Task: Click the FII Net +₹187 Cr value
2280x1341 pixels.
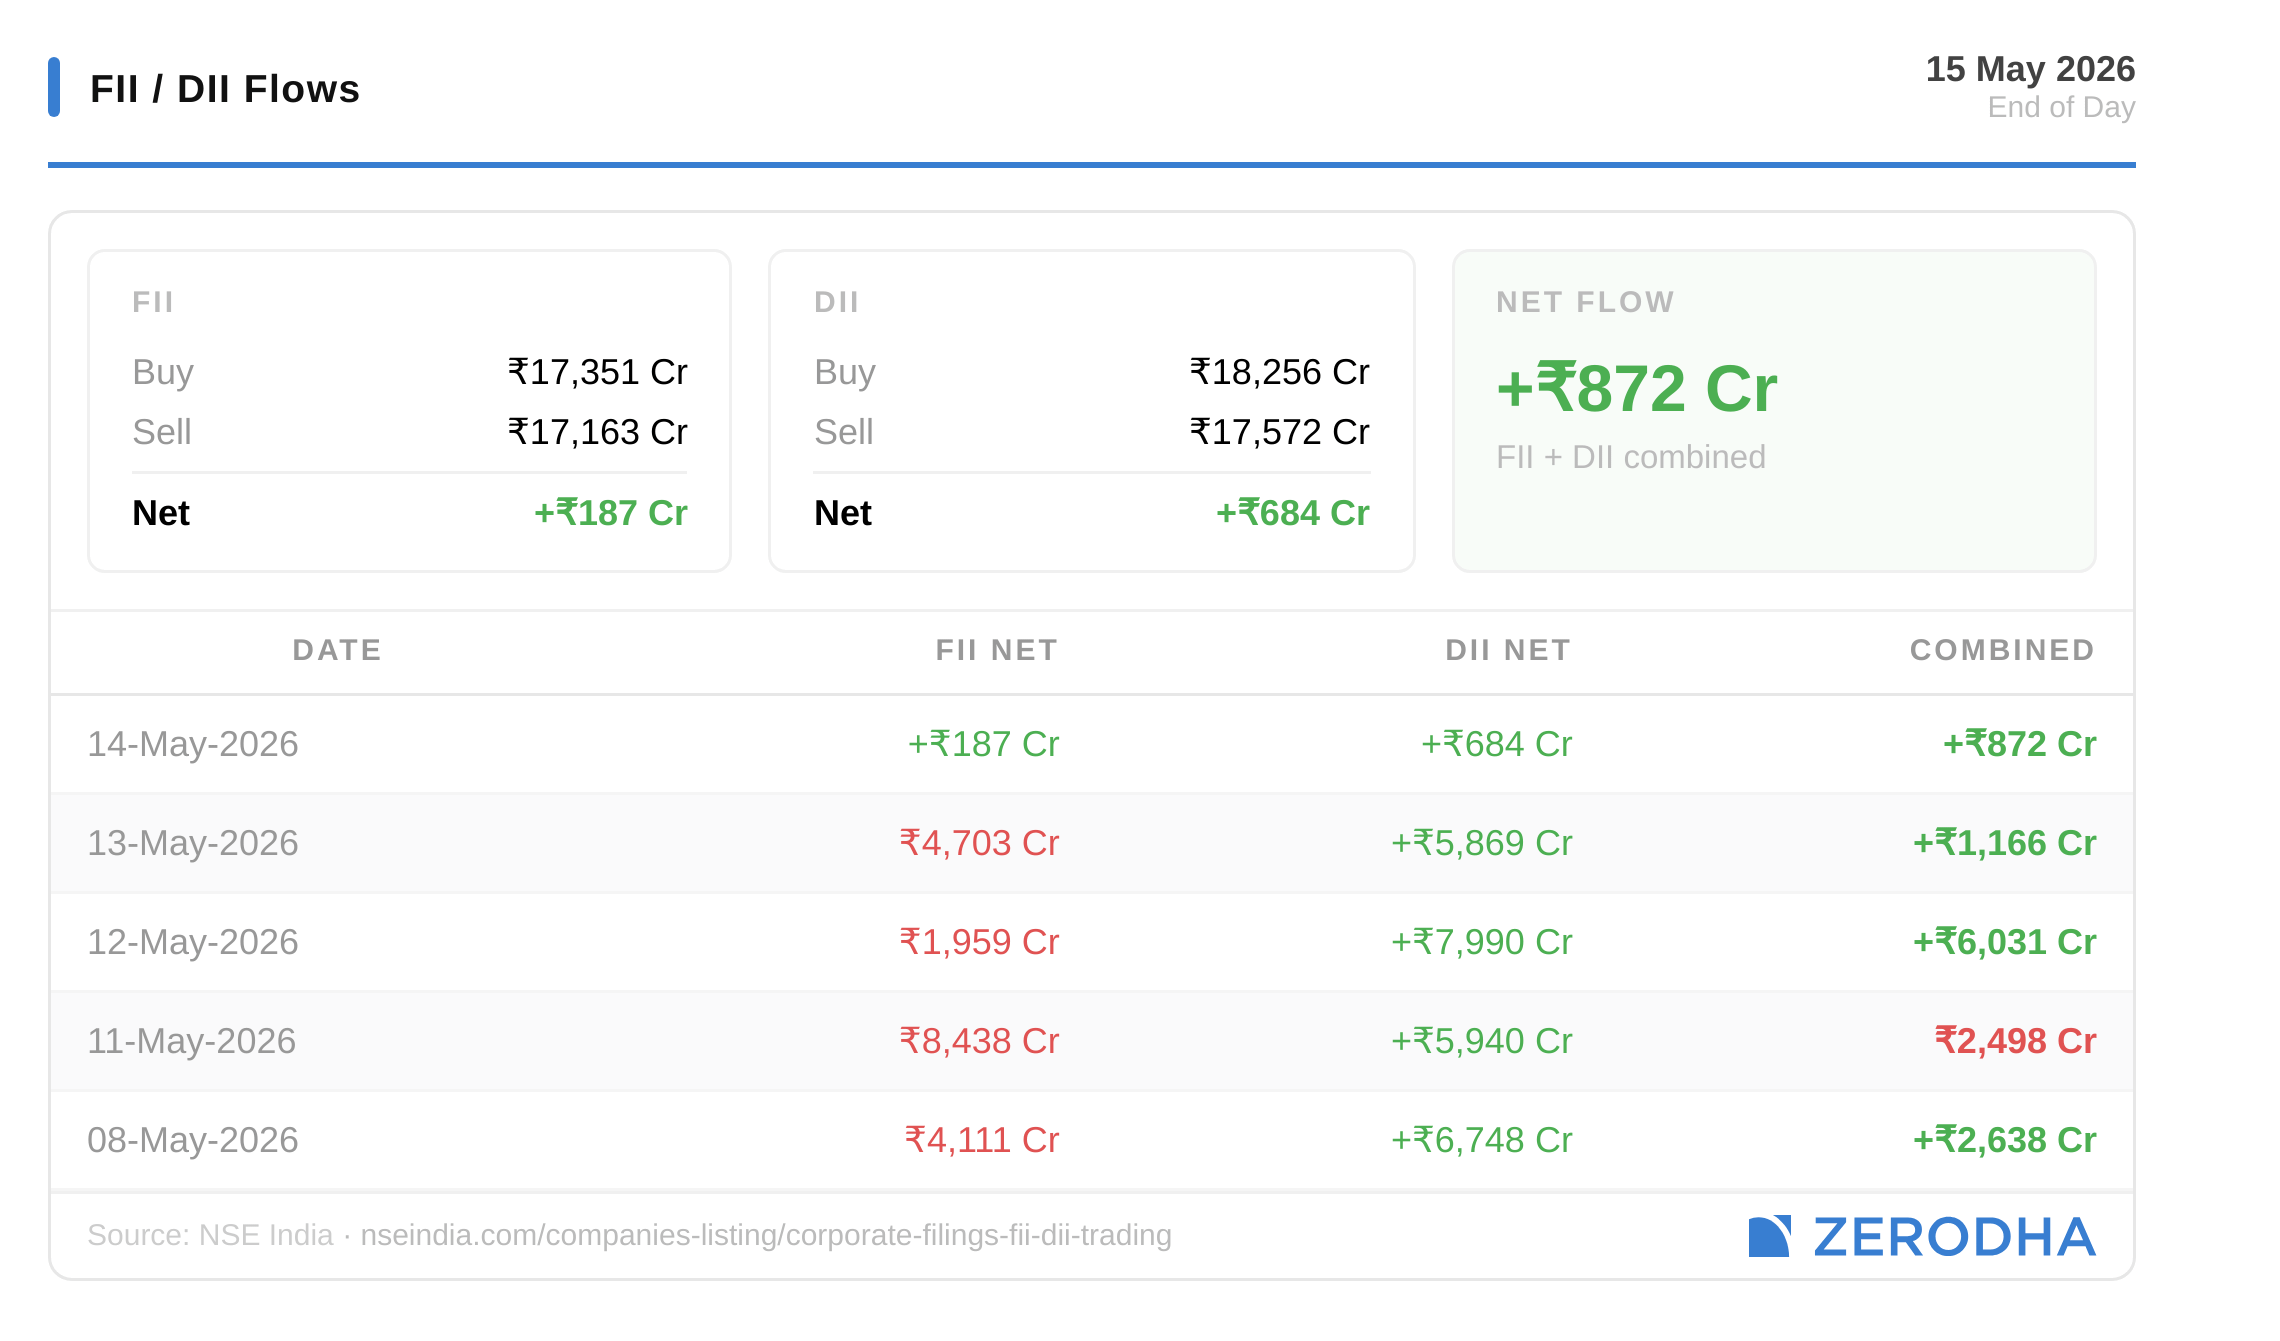Action: [x=610, y=513]
